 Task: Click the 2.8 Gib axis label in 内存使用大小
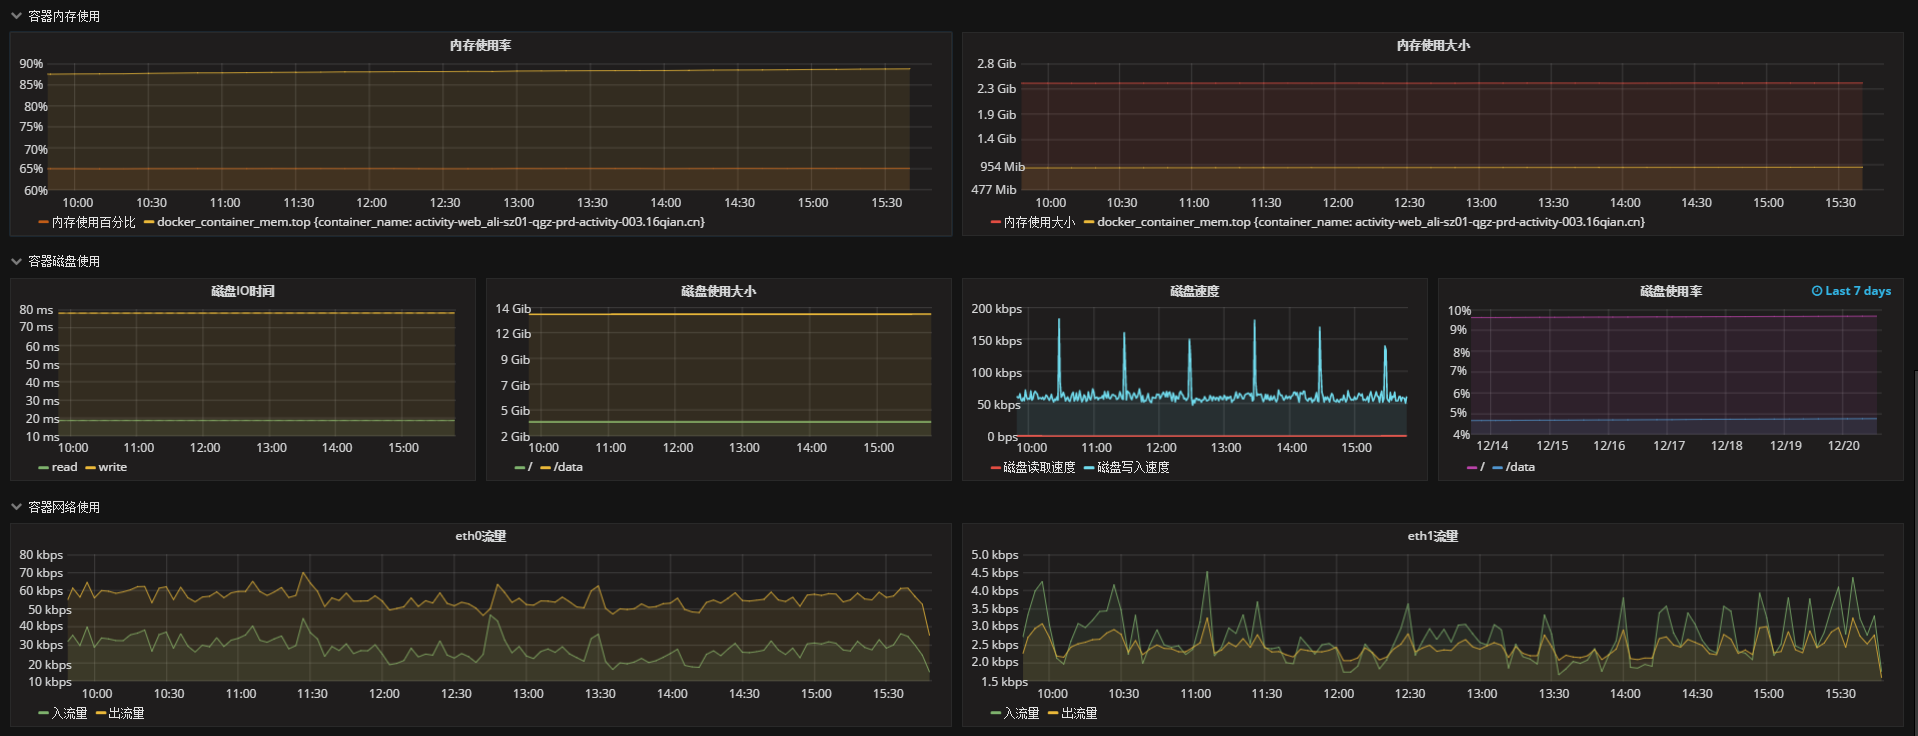coord(996,64)
